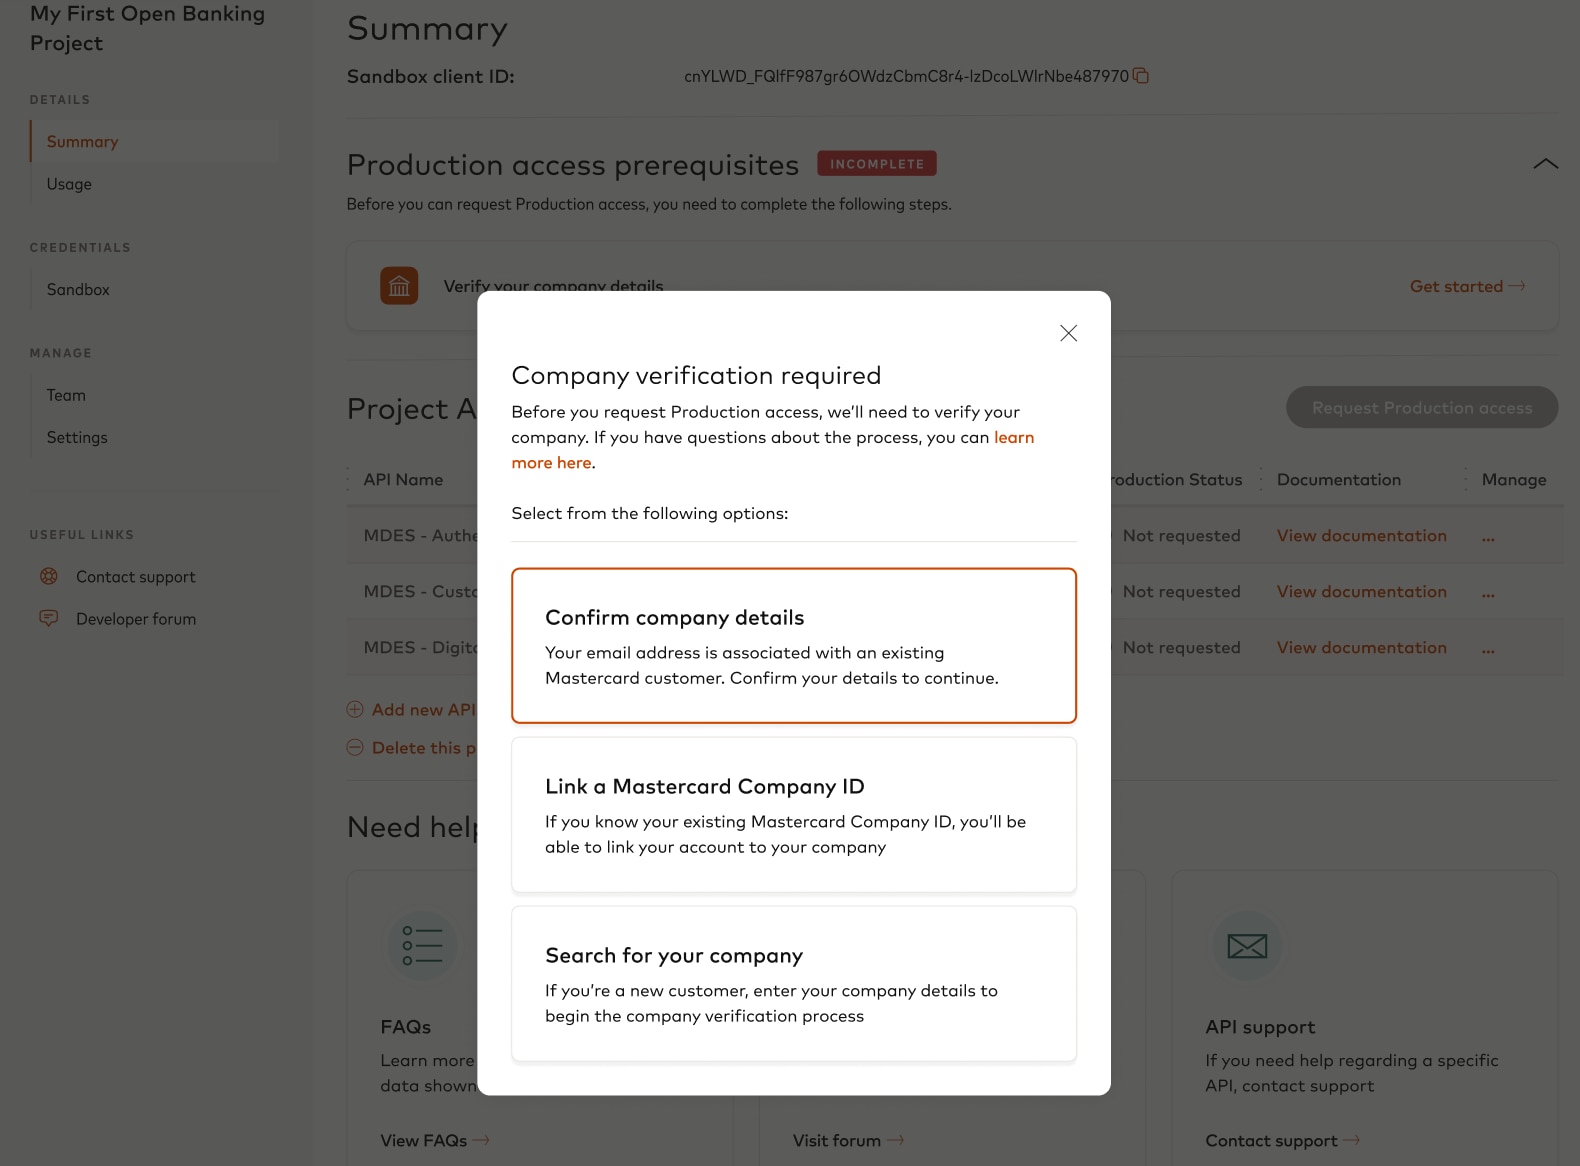Click the Contact support lifebuoy icon

[x=48, y=576]
